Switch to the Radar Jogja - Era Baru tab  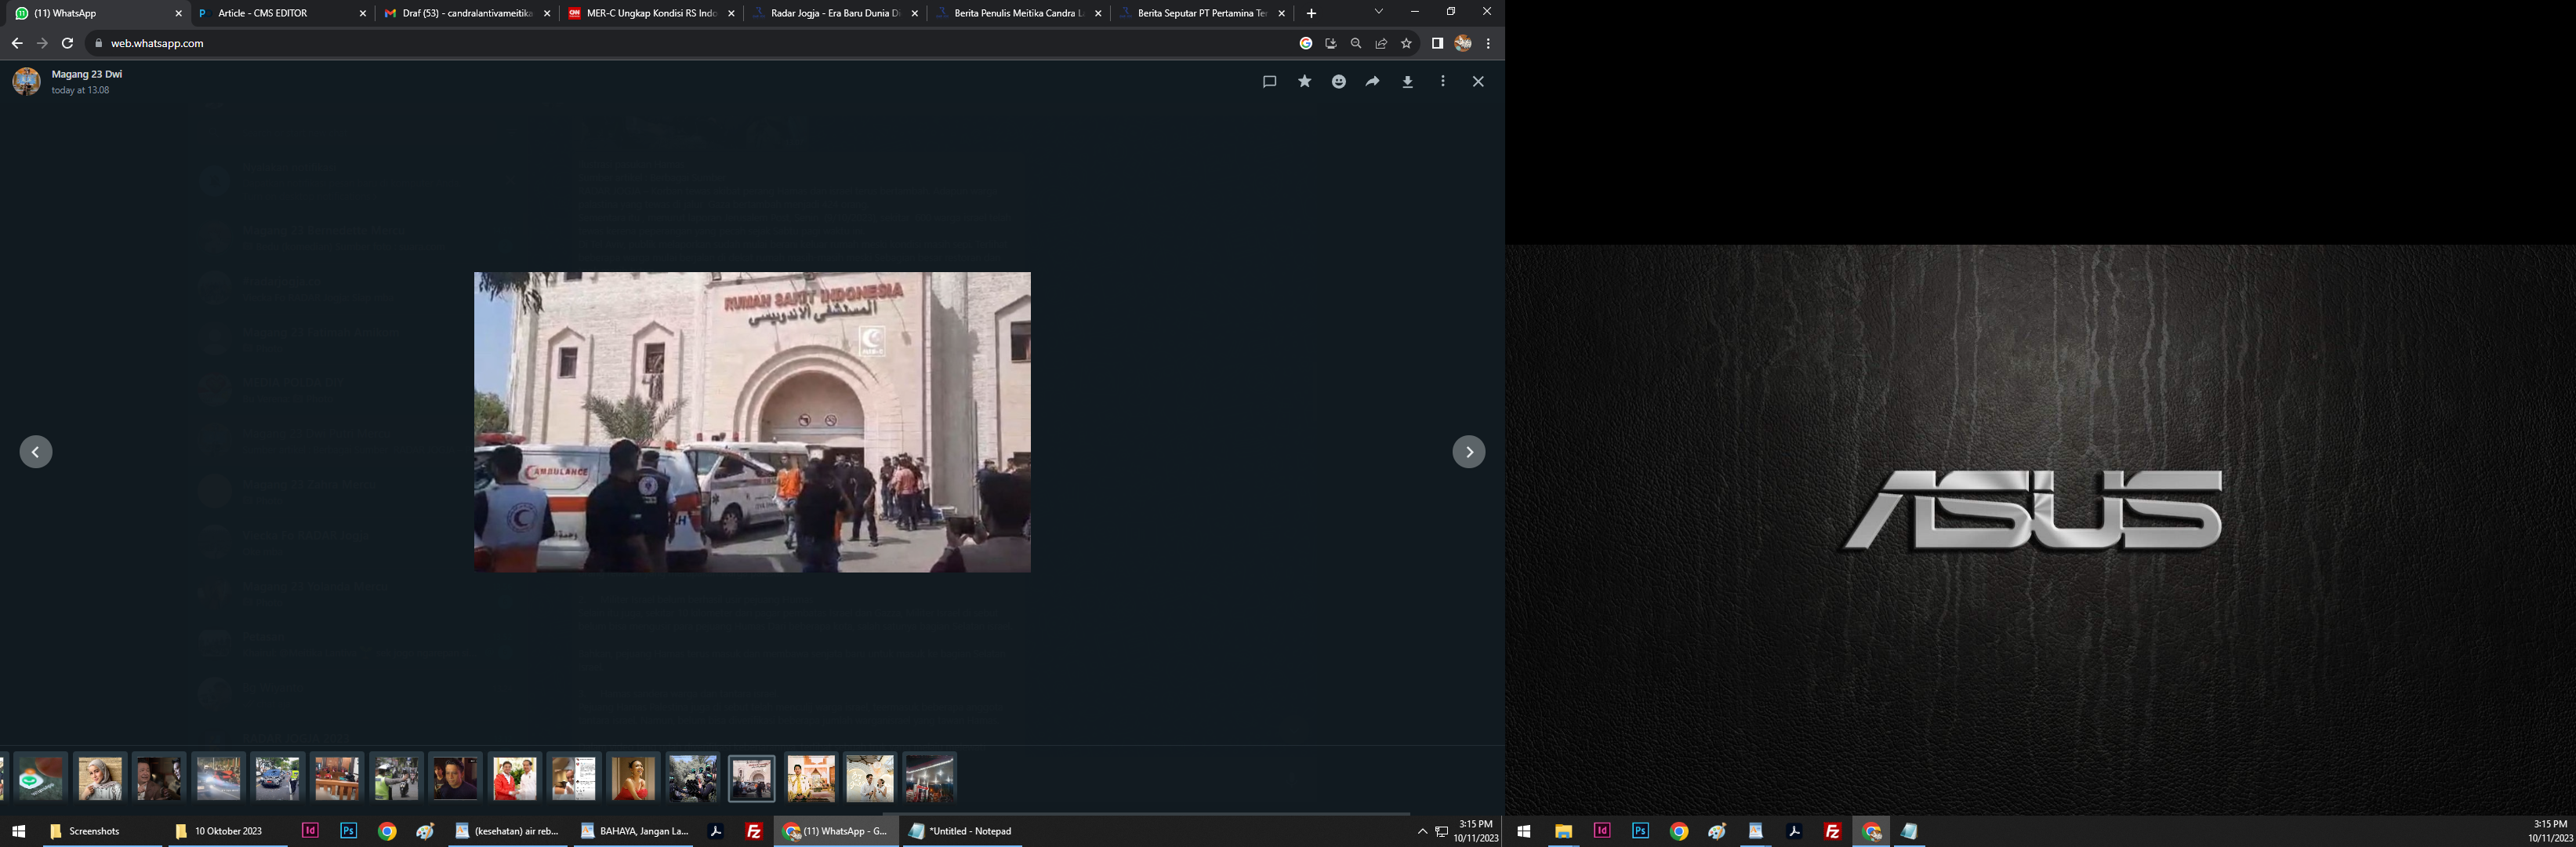coord(835,13)
